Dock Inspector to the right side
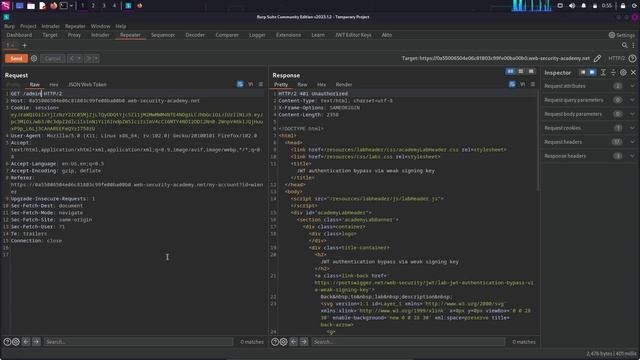This screenshot has height=360, width=640. pyautogui.click(x=592, y=72)
